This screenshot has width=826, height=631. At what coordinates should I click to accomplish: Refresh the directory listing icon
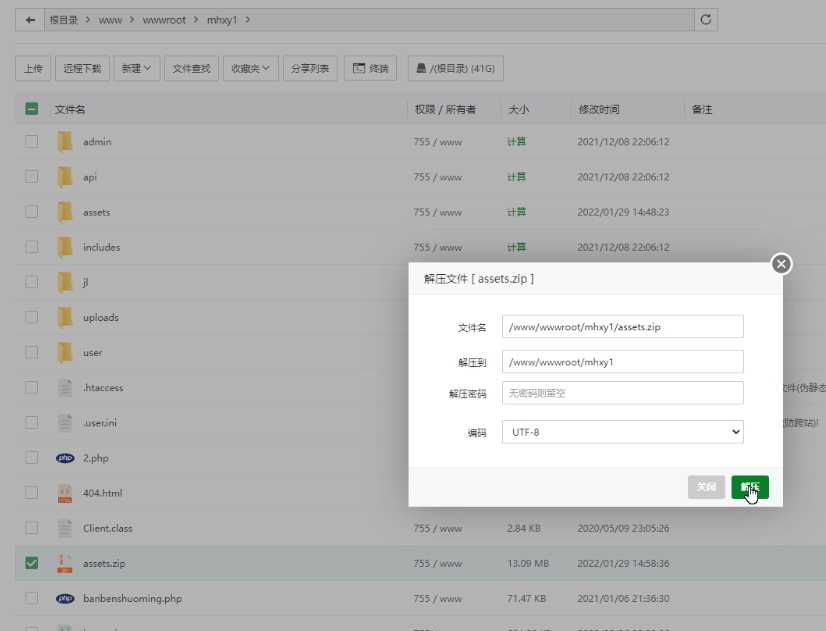(x=706, y=20)
